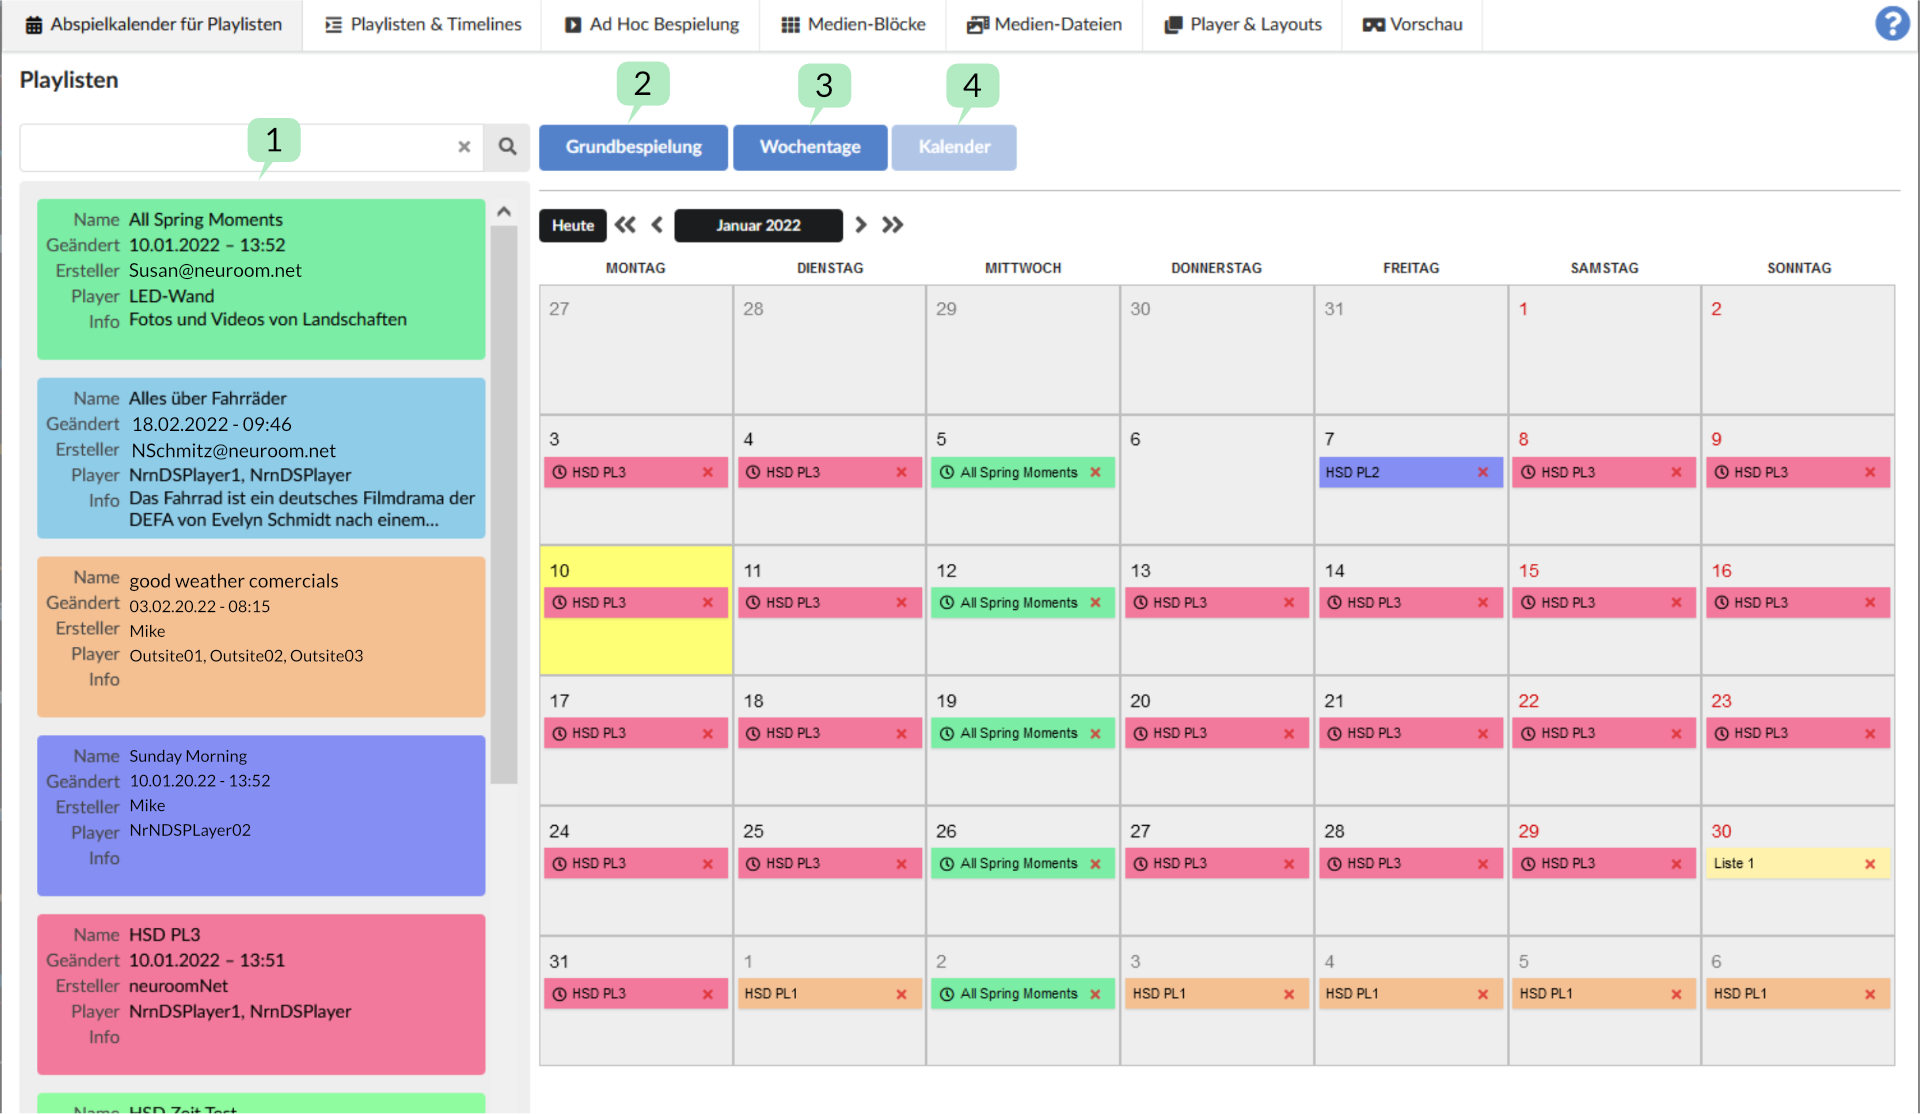Image resolution: width=1920 pixels, height=1114 pixels.
Task: Click clock icon on All Spring Moments January 12
Action: [x=947, y=602]
